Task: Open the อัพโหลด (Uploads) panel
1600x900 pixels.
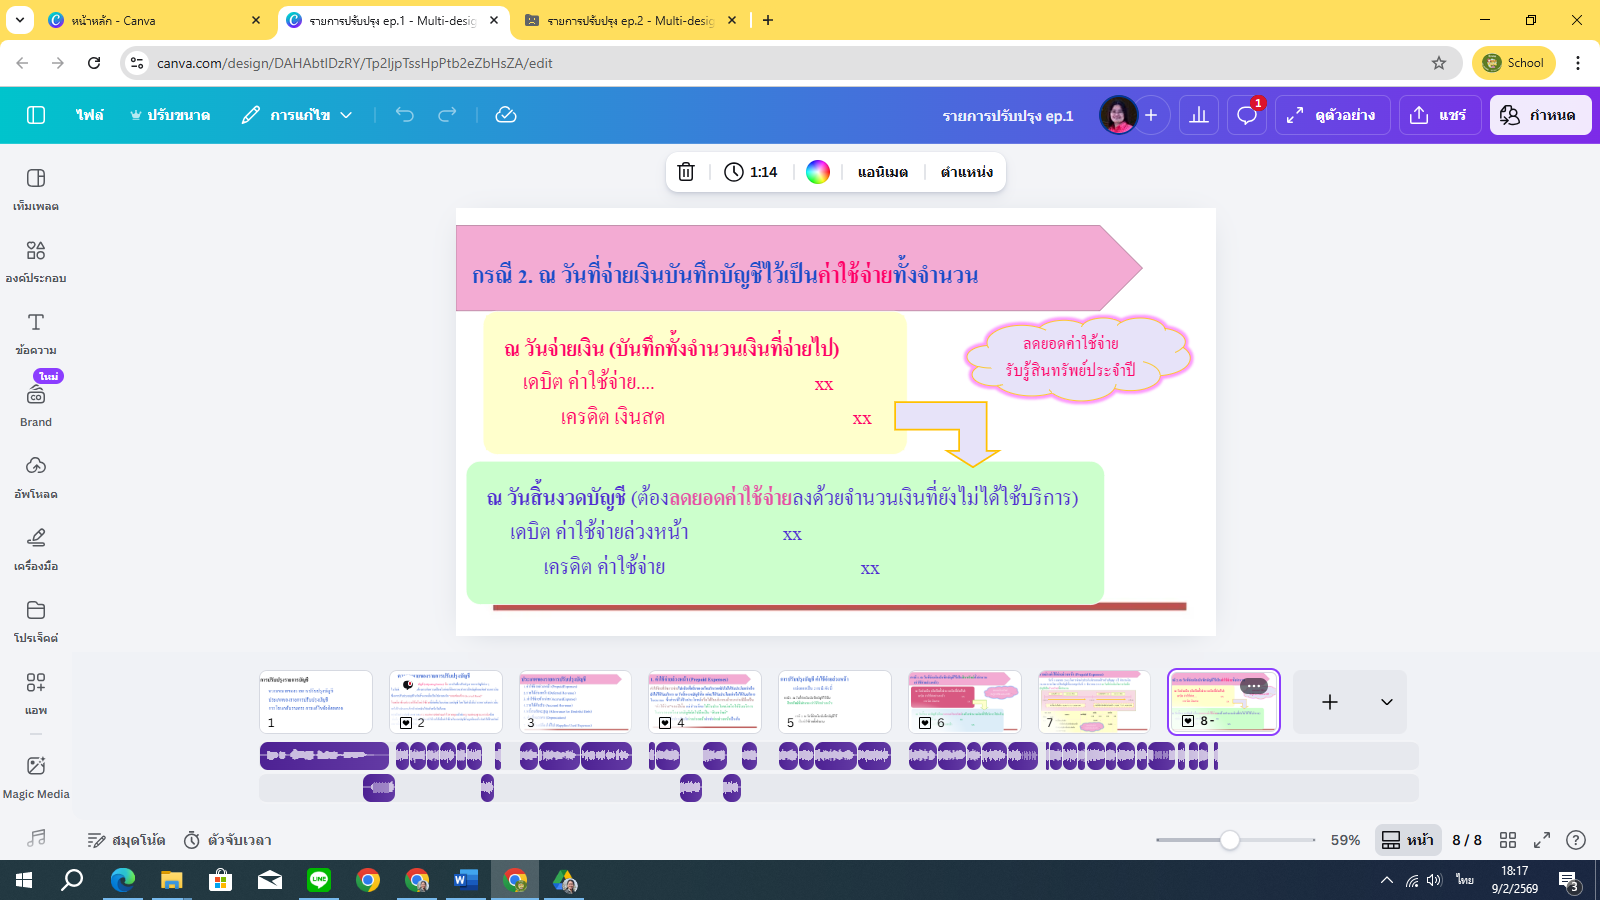Action: (35, 474)
